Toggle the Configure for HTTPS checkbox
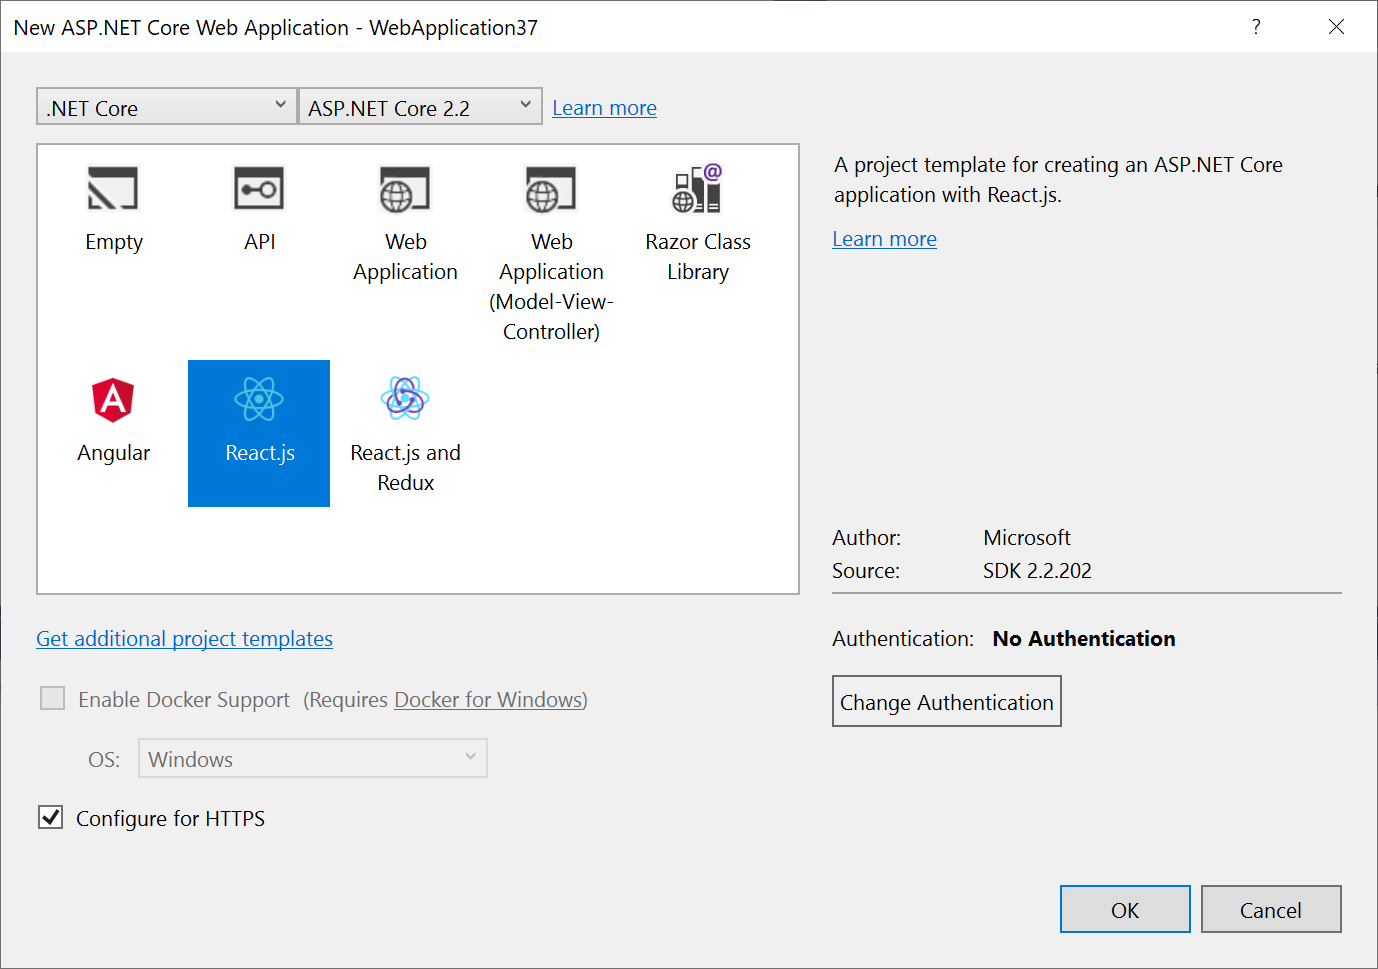The width and height of the screenshot is (1378, 969). tap(51, 818)
